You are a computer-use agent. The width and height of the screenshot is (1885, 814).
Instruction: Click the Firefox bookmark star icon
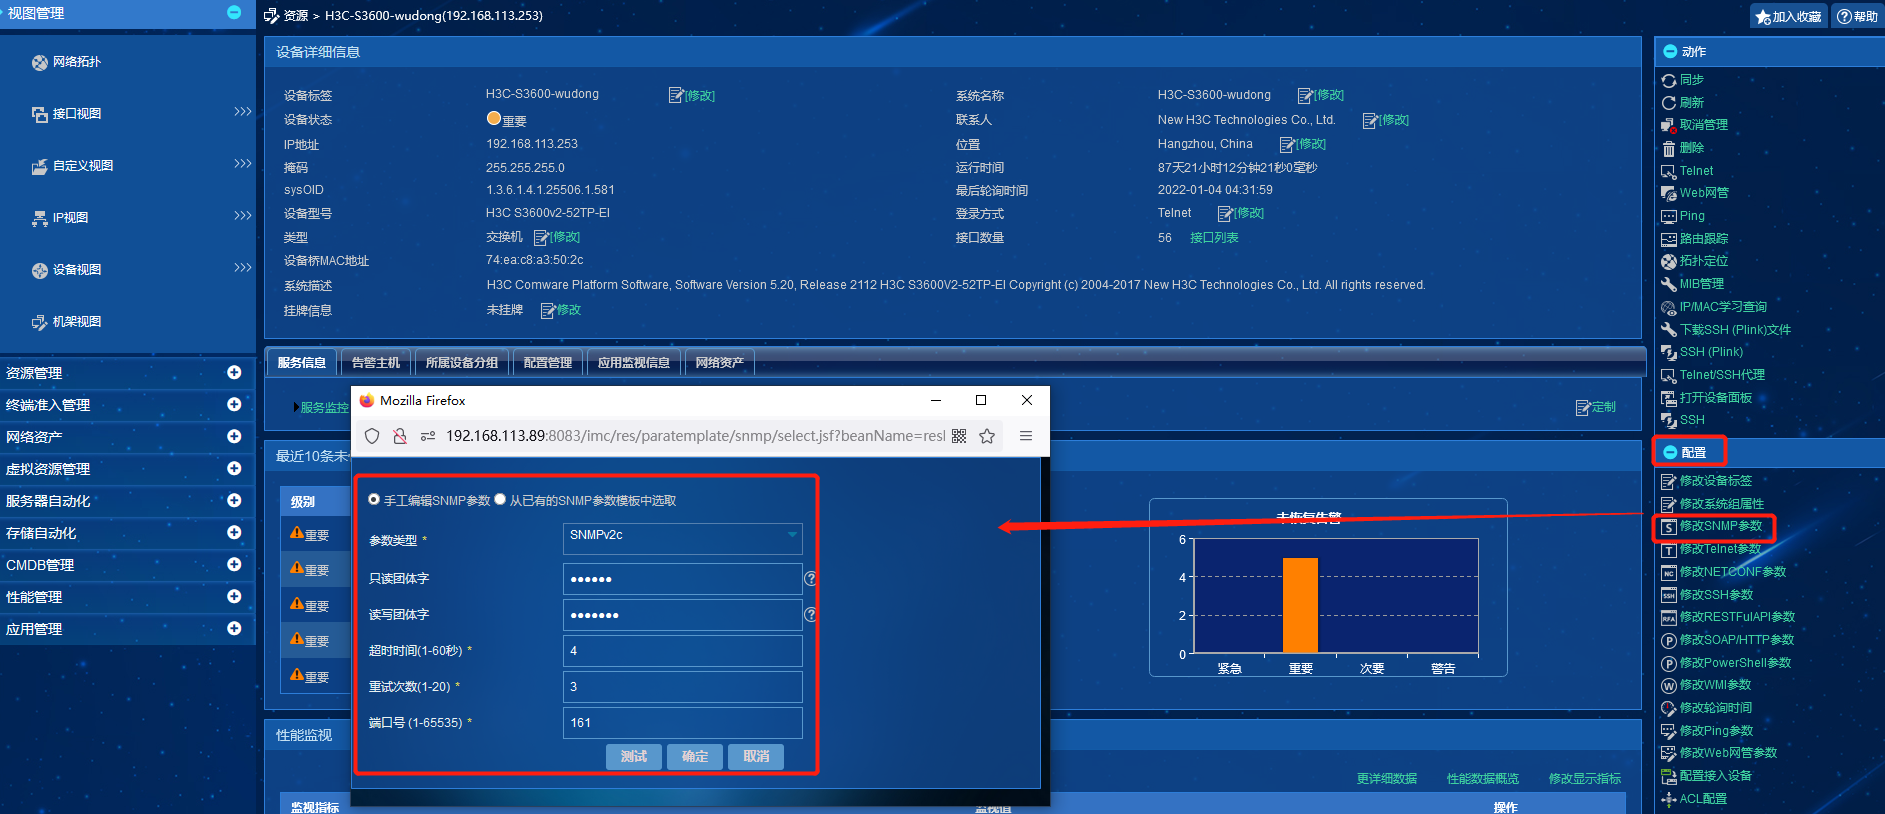(987, 436)
